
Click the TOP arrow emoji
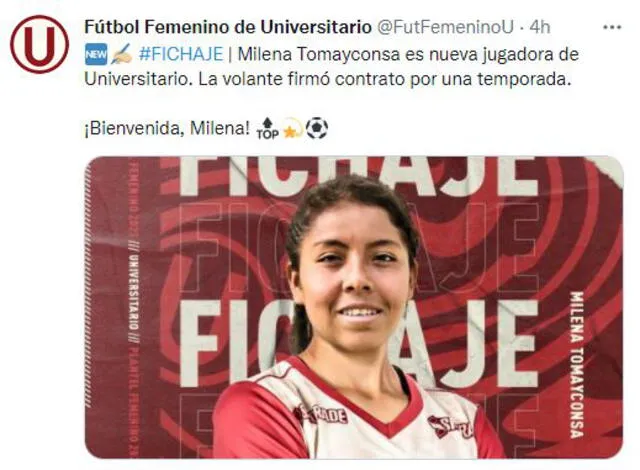click(x=267, y=129)
